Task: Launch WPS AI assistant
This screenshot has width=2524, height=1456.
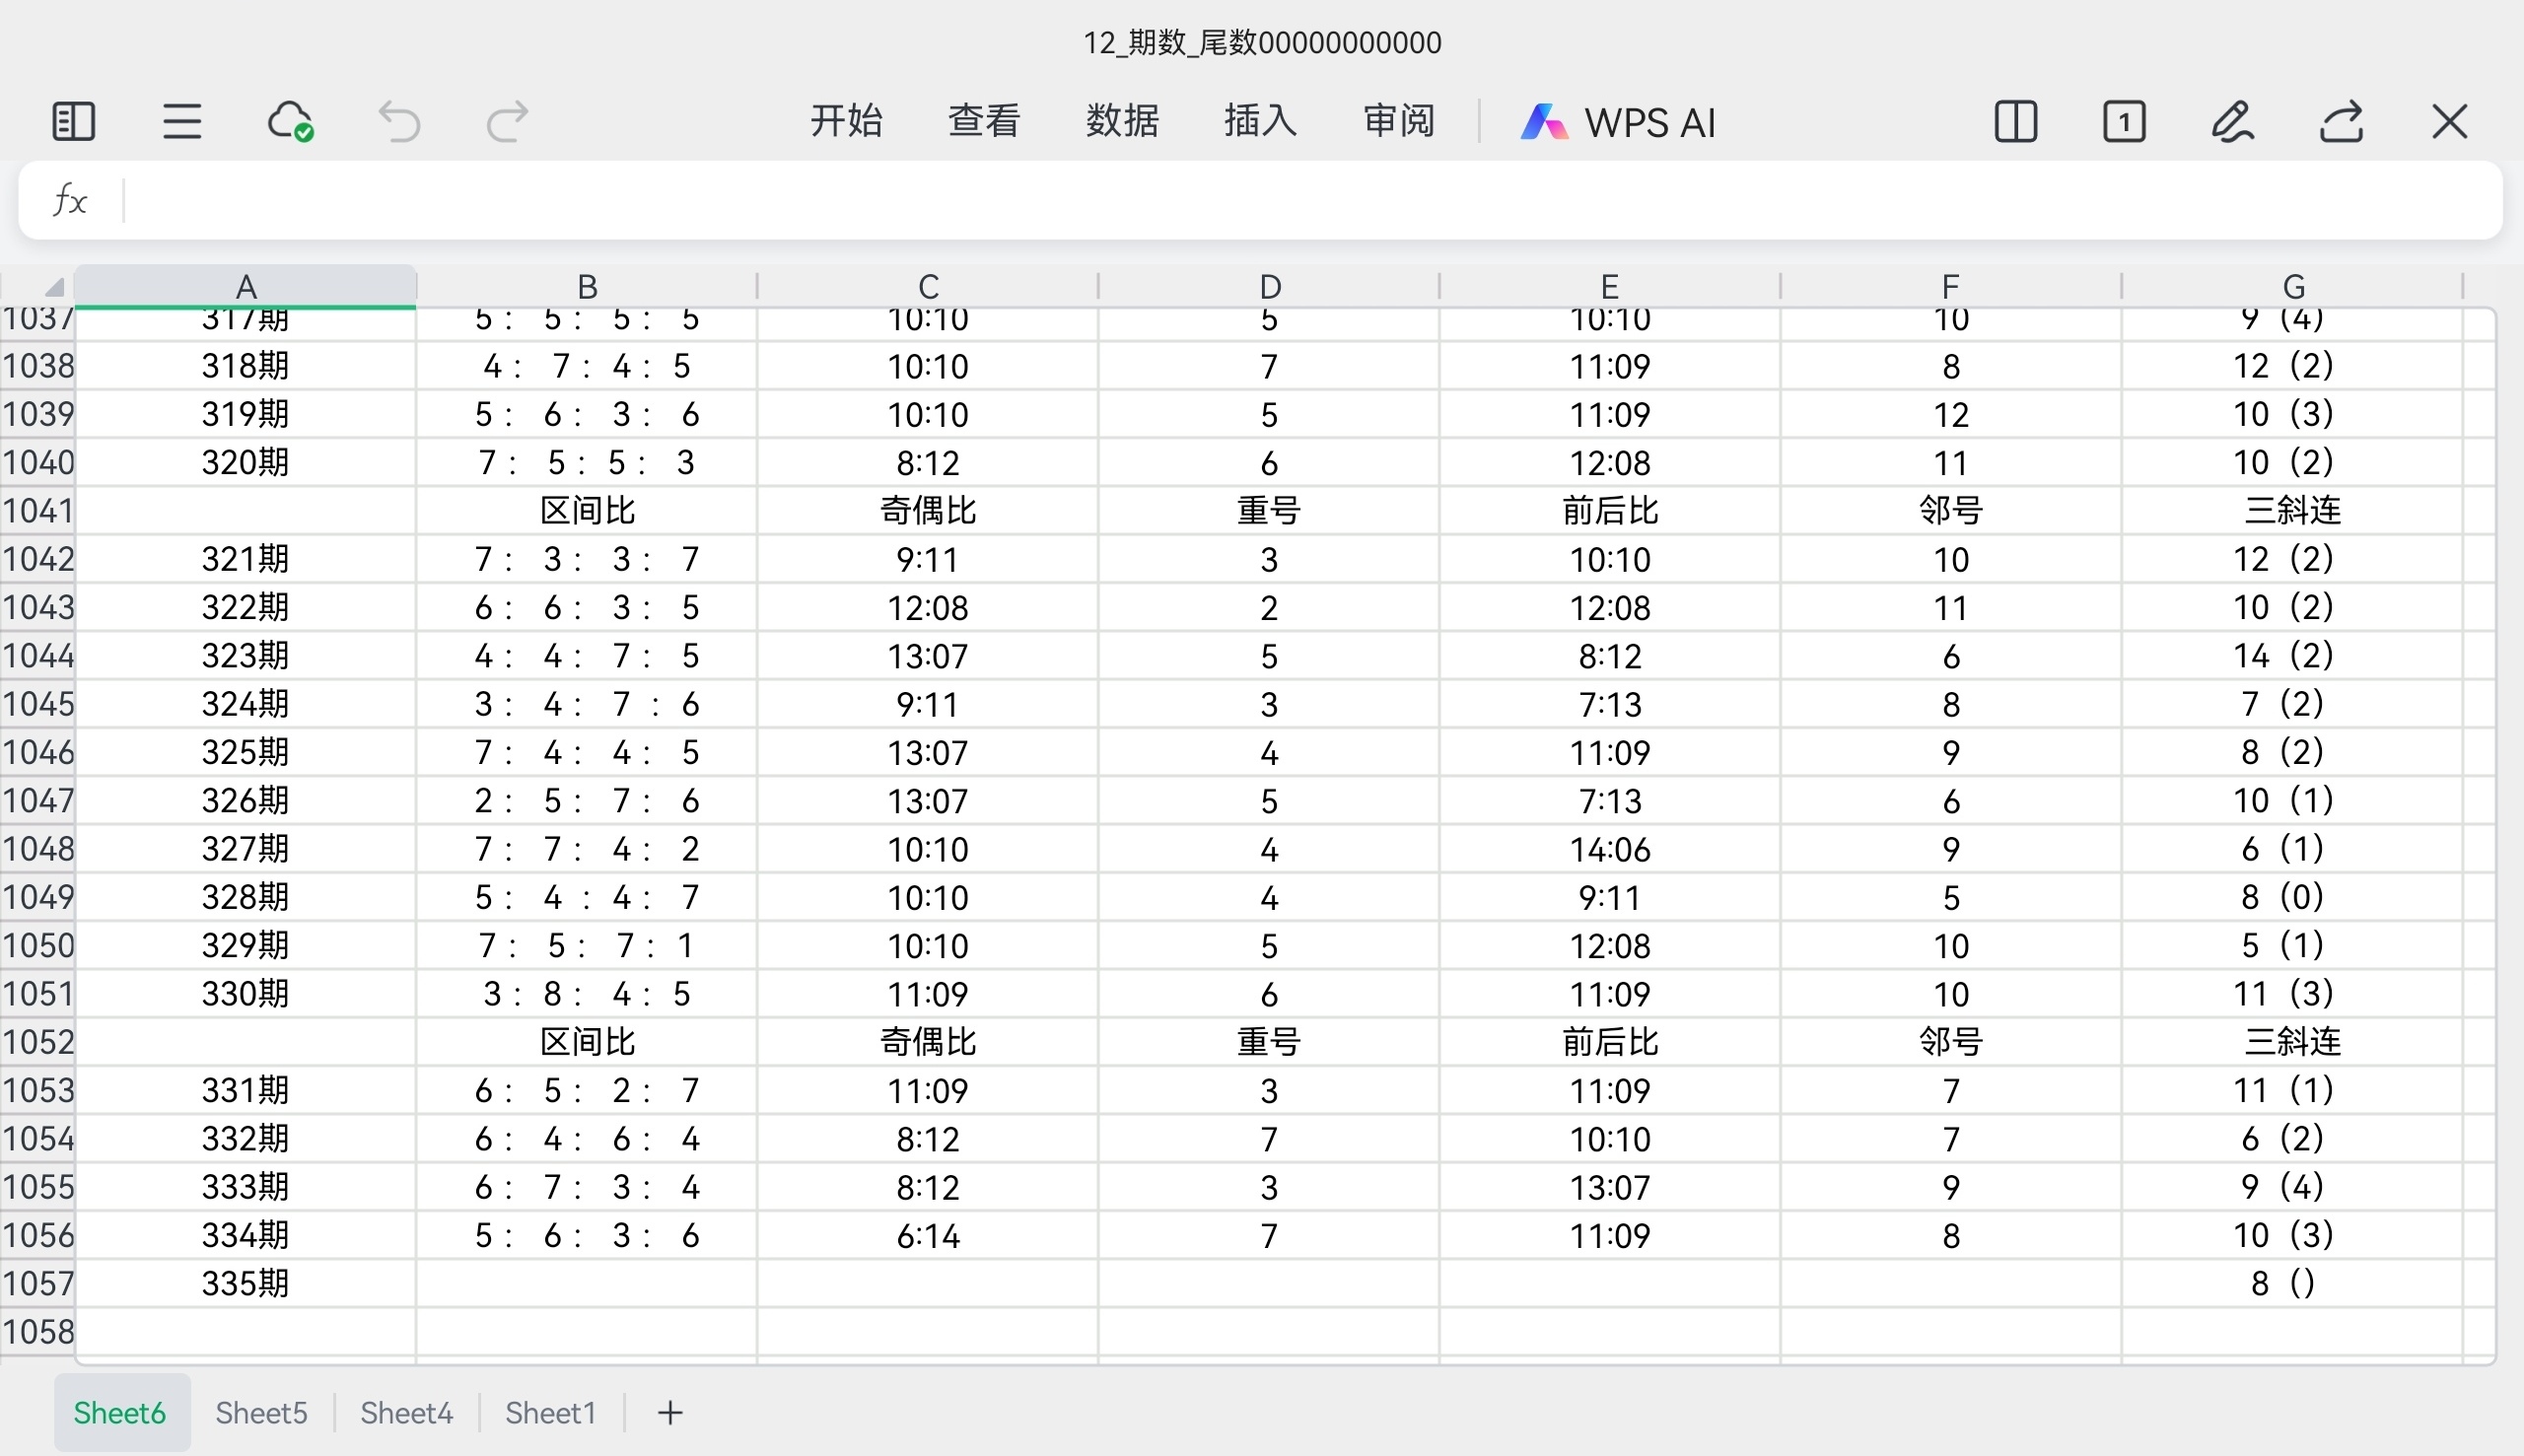Action: coord(1619,122)
